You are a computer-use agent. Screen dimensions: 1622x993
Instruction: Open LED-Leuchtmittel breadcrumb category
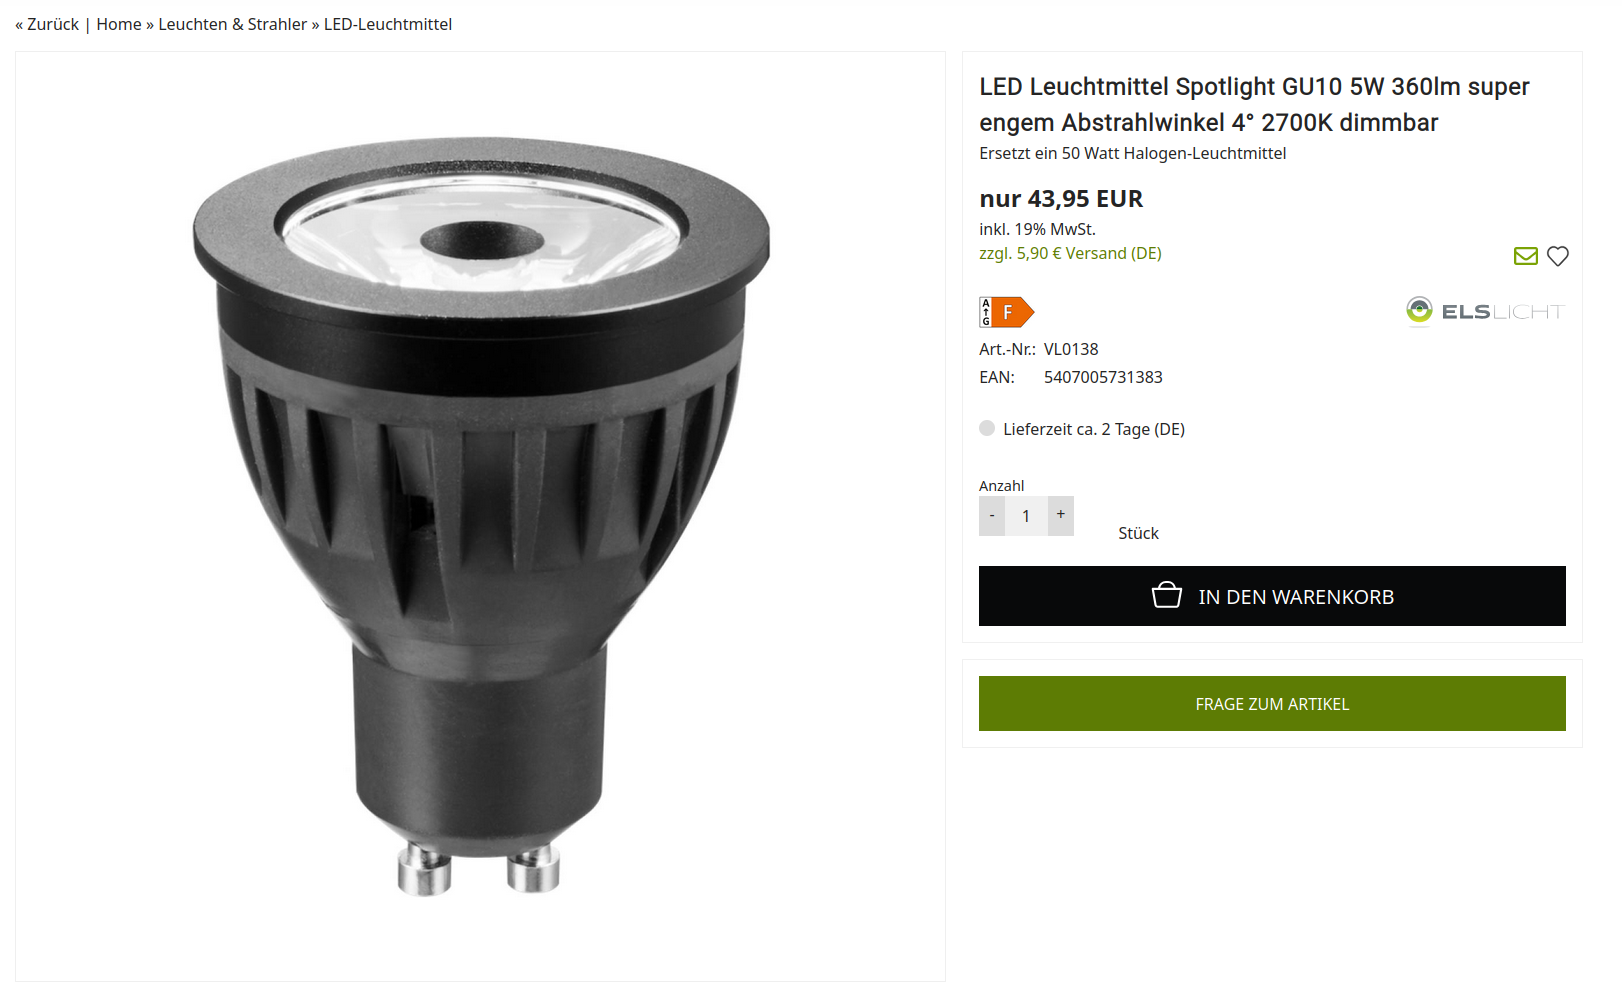coord(388,24)
